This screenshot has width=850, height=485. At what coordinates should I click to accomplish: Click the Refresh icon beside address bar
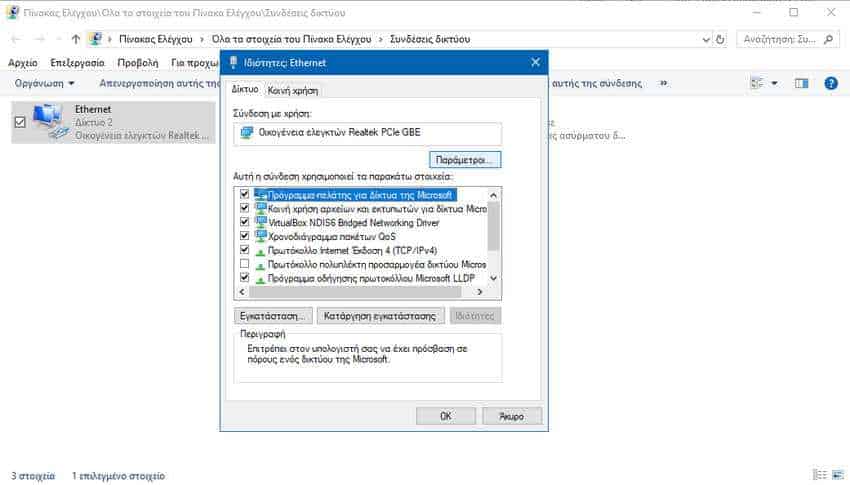click(720, 39)
